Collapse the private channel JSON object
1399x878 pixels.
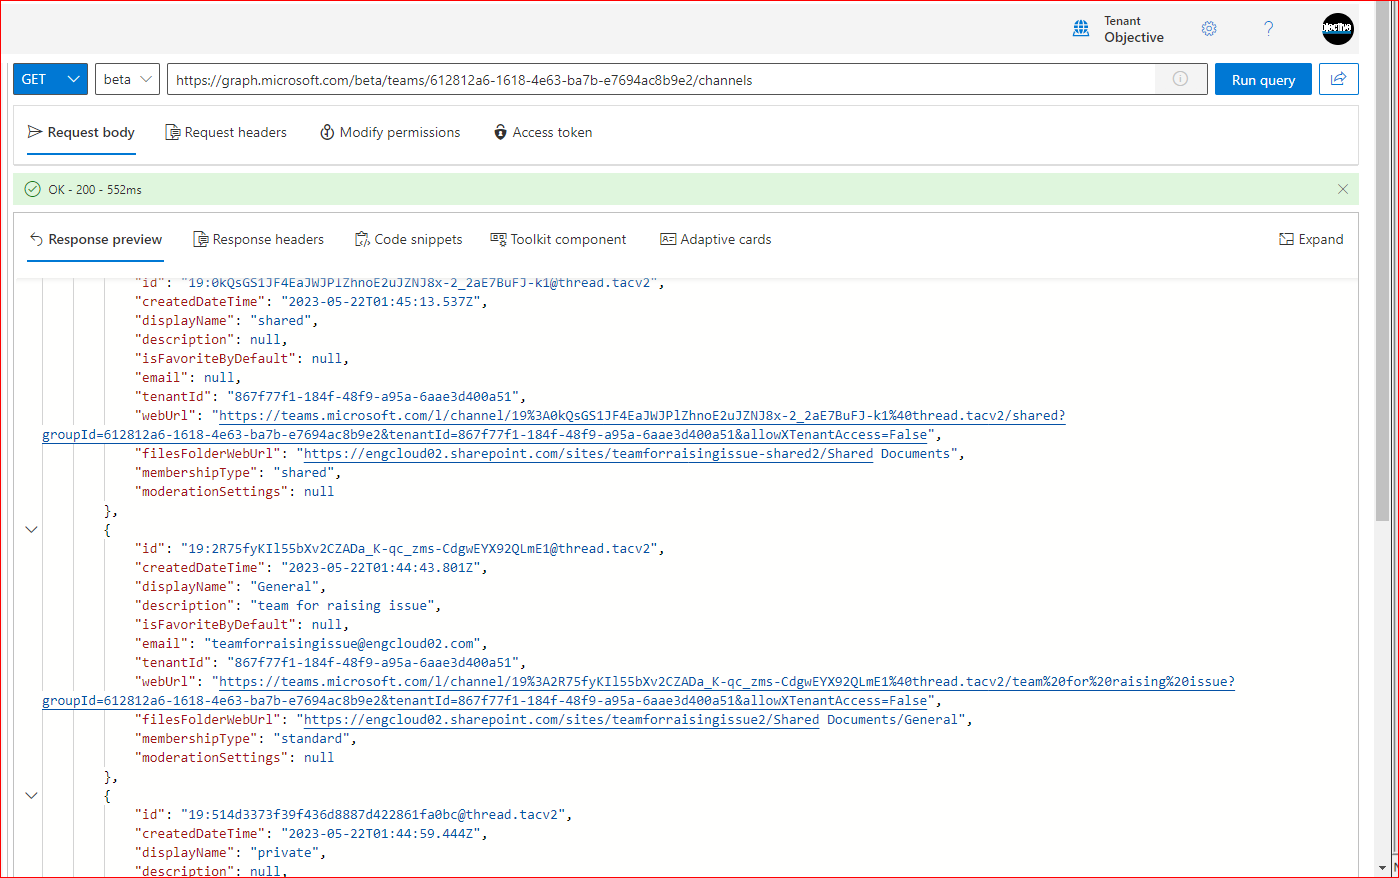(x=31, y=794)
